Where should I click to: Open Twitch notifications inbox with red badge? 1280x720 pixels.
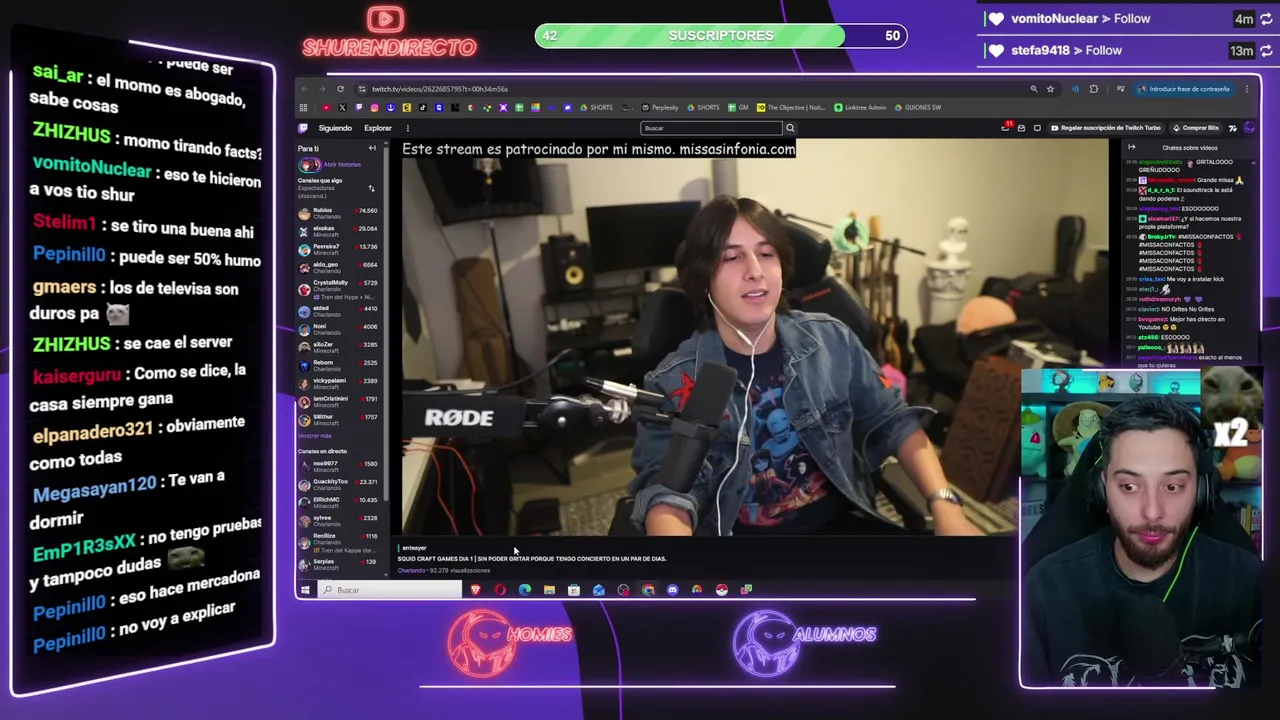(x=1006, y=128)
